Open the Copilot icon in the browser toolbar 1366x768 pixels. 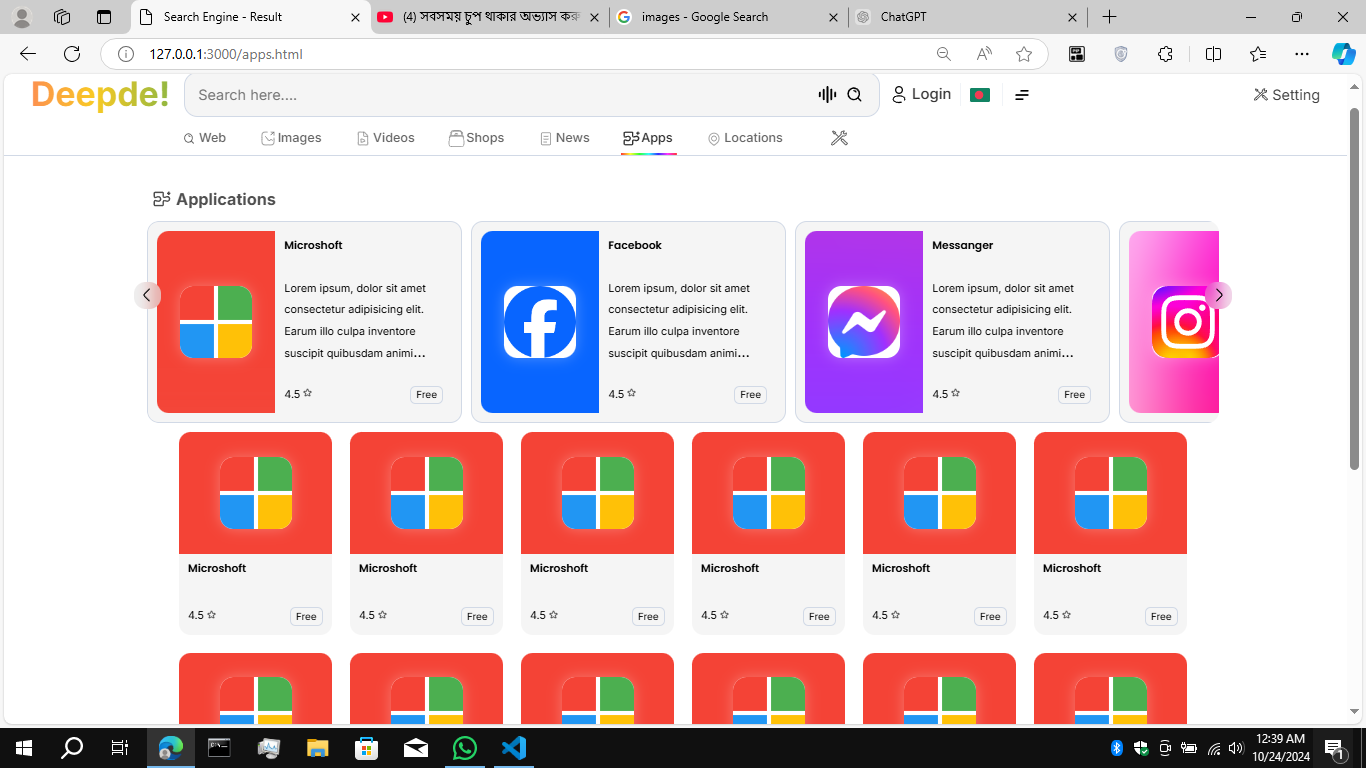click(1344, 54)
